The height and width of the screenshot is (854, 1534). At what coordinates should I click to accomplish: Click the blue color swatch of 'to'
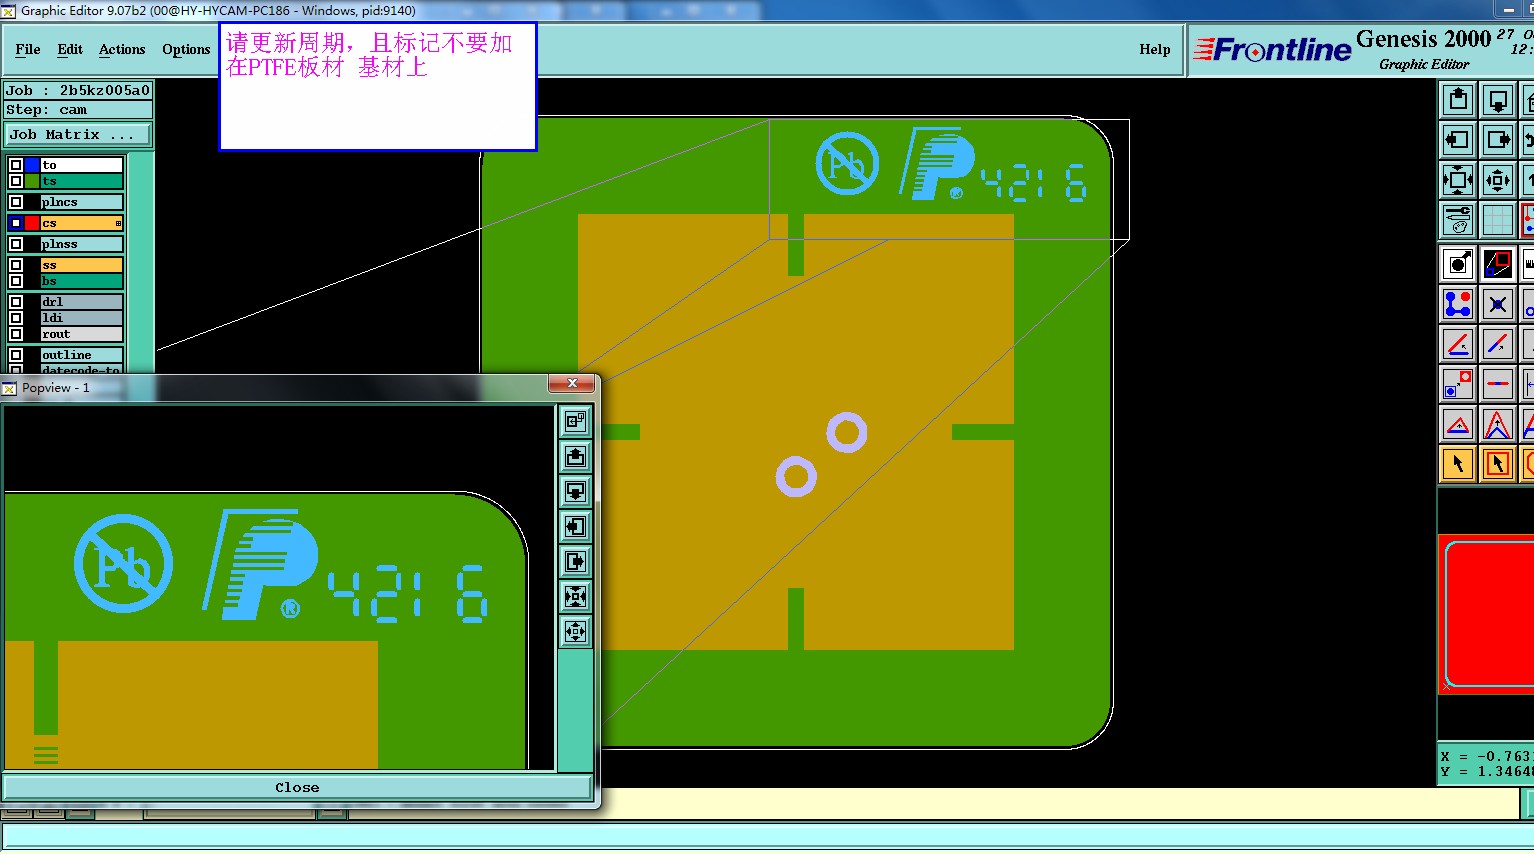pyautogui.click(x=32, y=165)
